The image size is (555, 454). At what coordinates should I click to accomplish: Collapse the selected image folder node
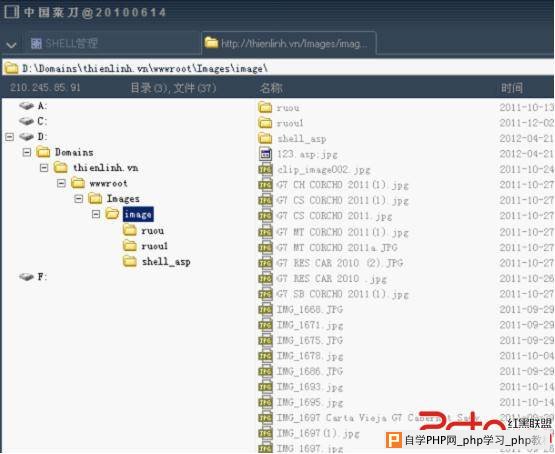pyautogui.click(x=96, y=214)
